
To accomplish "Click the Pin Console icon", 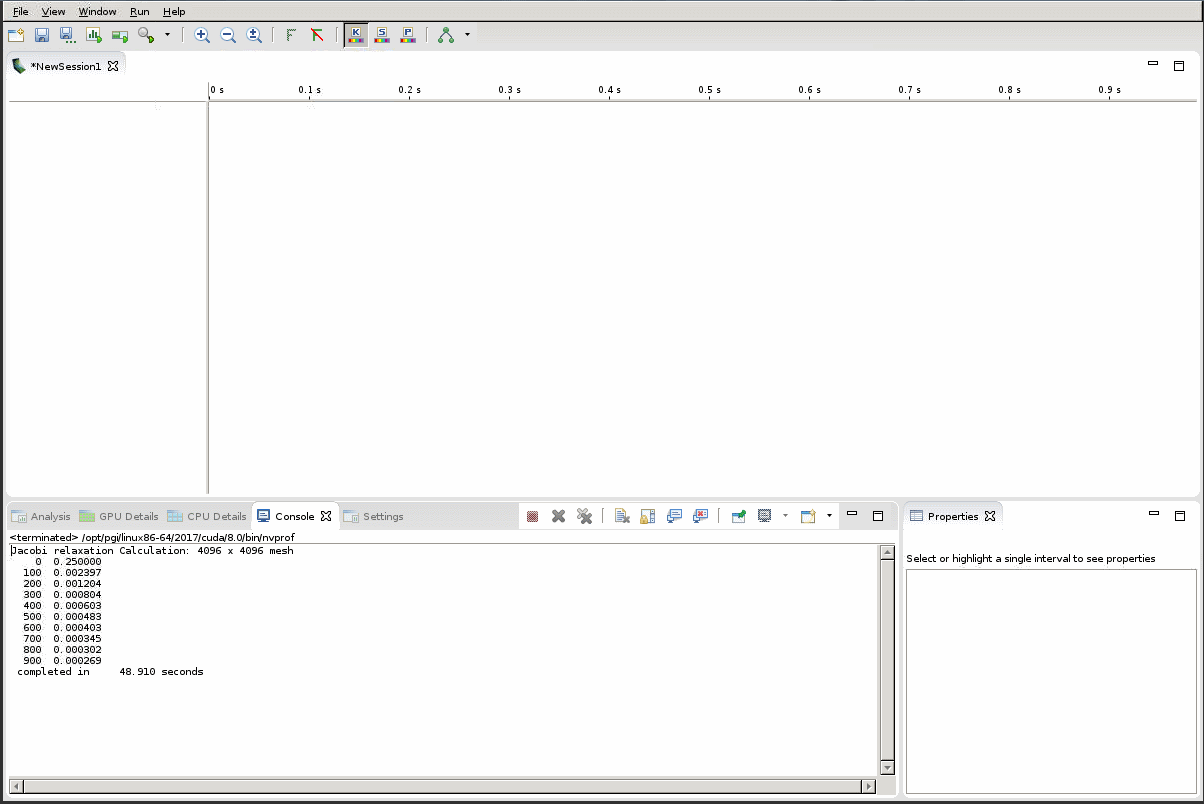I will pyautogui.click(x=739, y=516).
